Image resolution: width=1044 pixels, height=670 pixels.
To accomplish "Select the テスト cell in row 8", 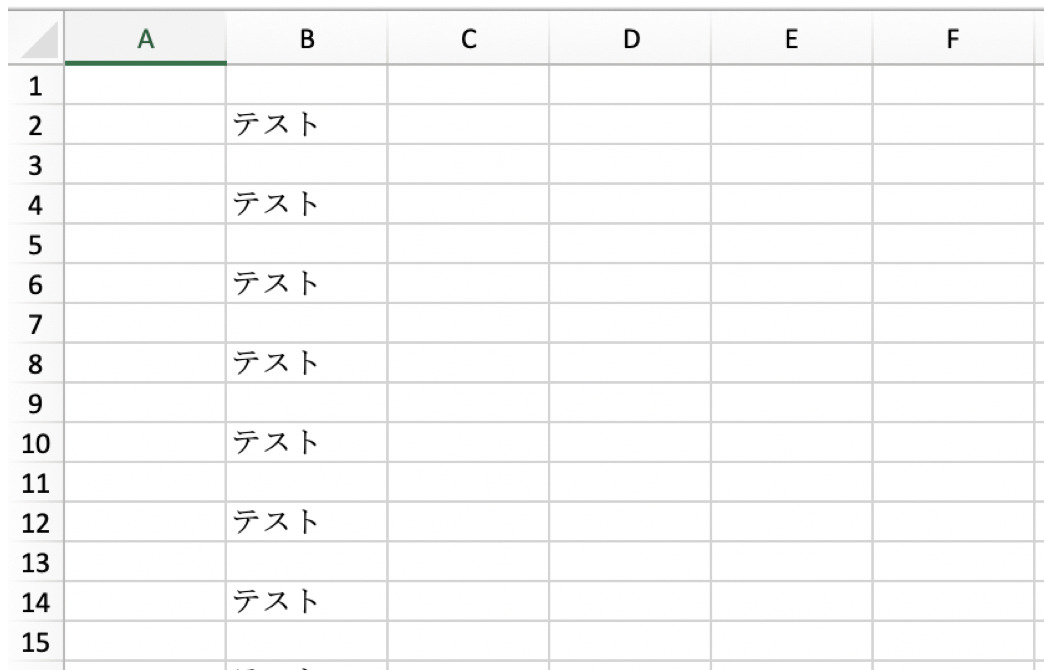I will [306, 363].
